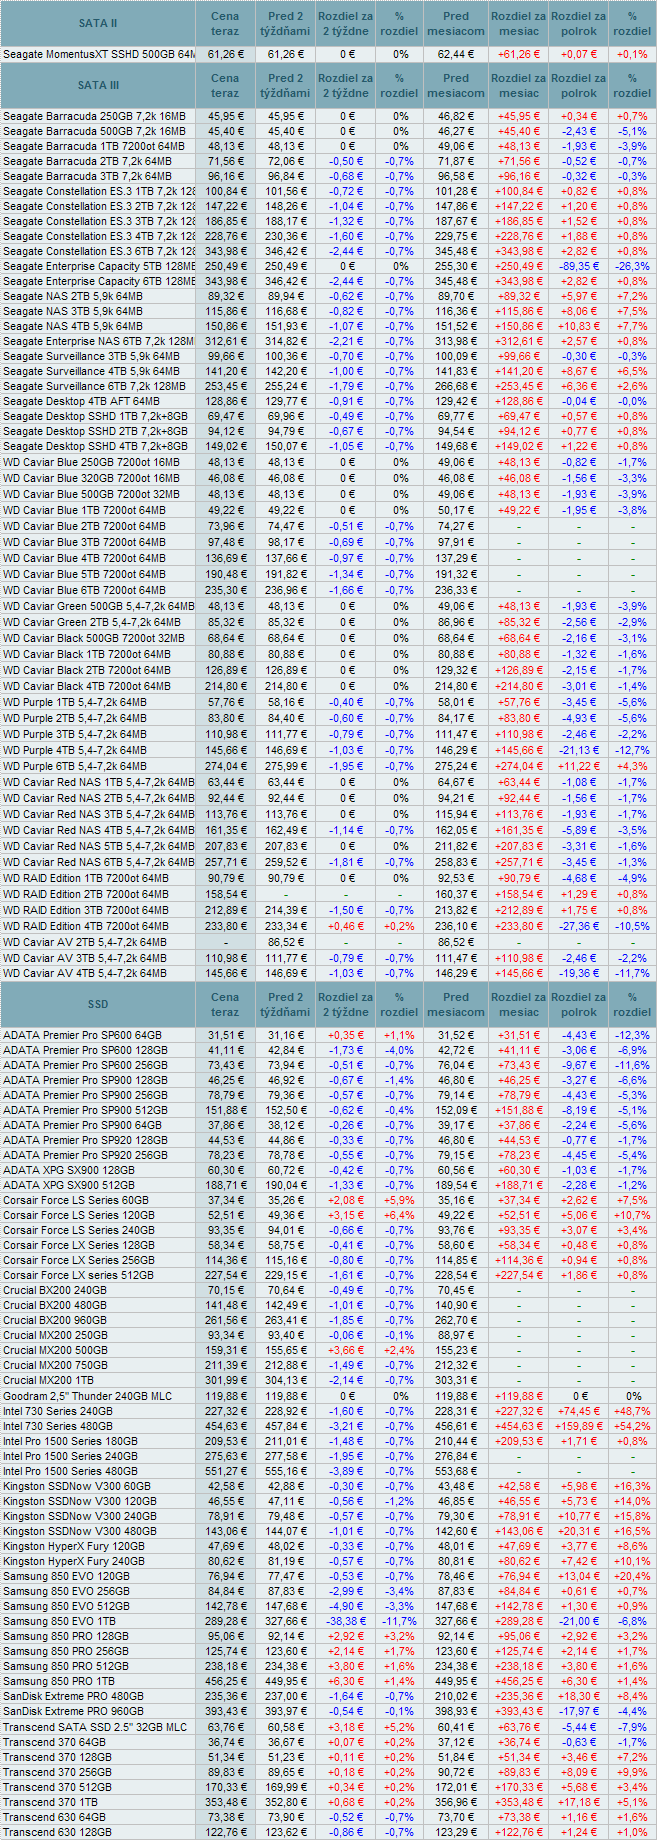Click the SSD section header
This screenshot has height=1840, width=657.
(98, 1005)
